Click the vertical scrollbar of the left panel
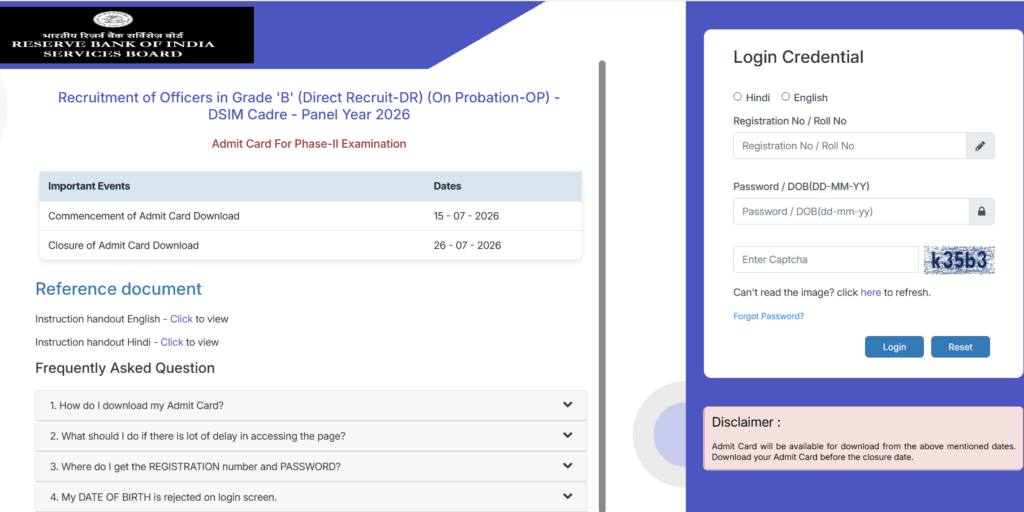 click(x=602, y=286)
